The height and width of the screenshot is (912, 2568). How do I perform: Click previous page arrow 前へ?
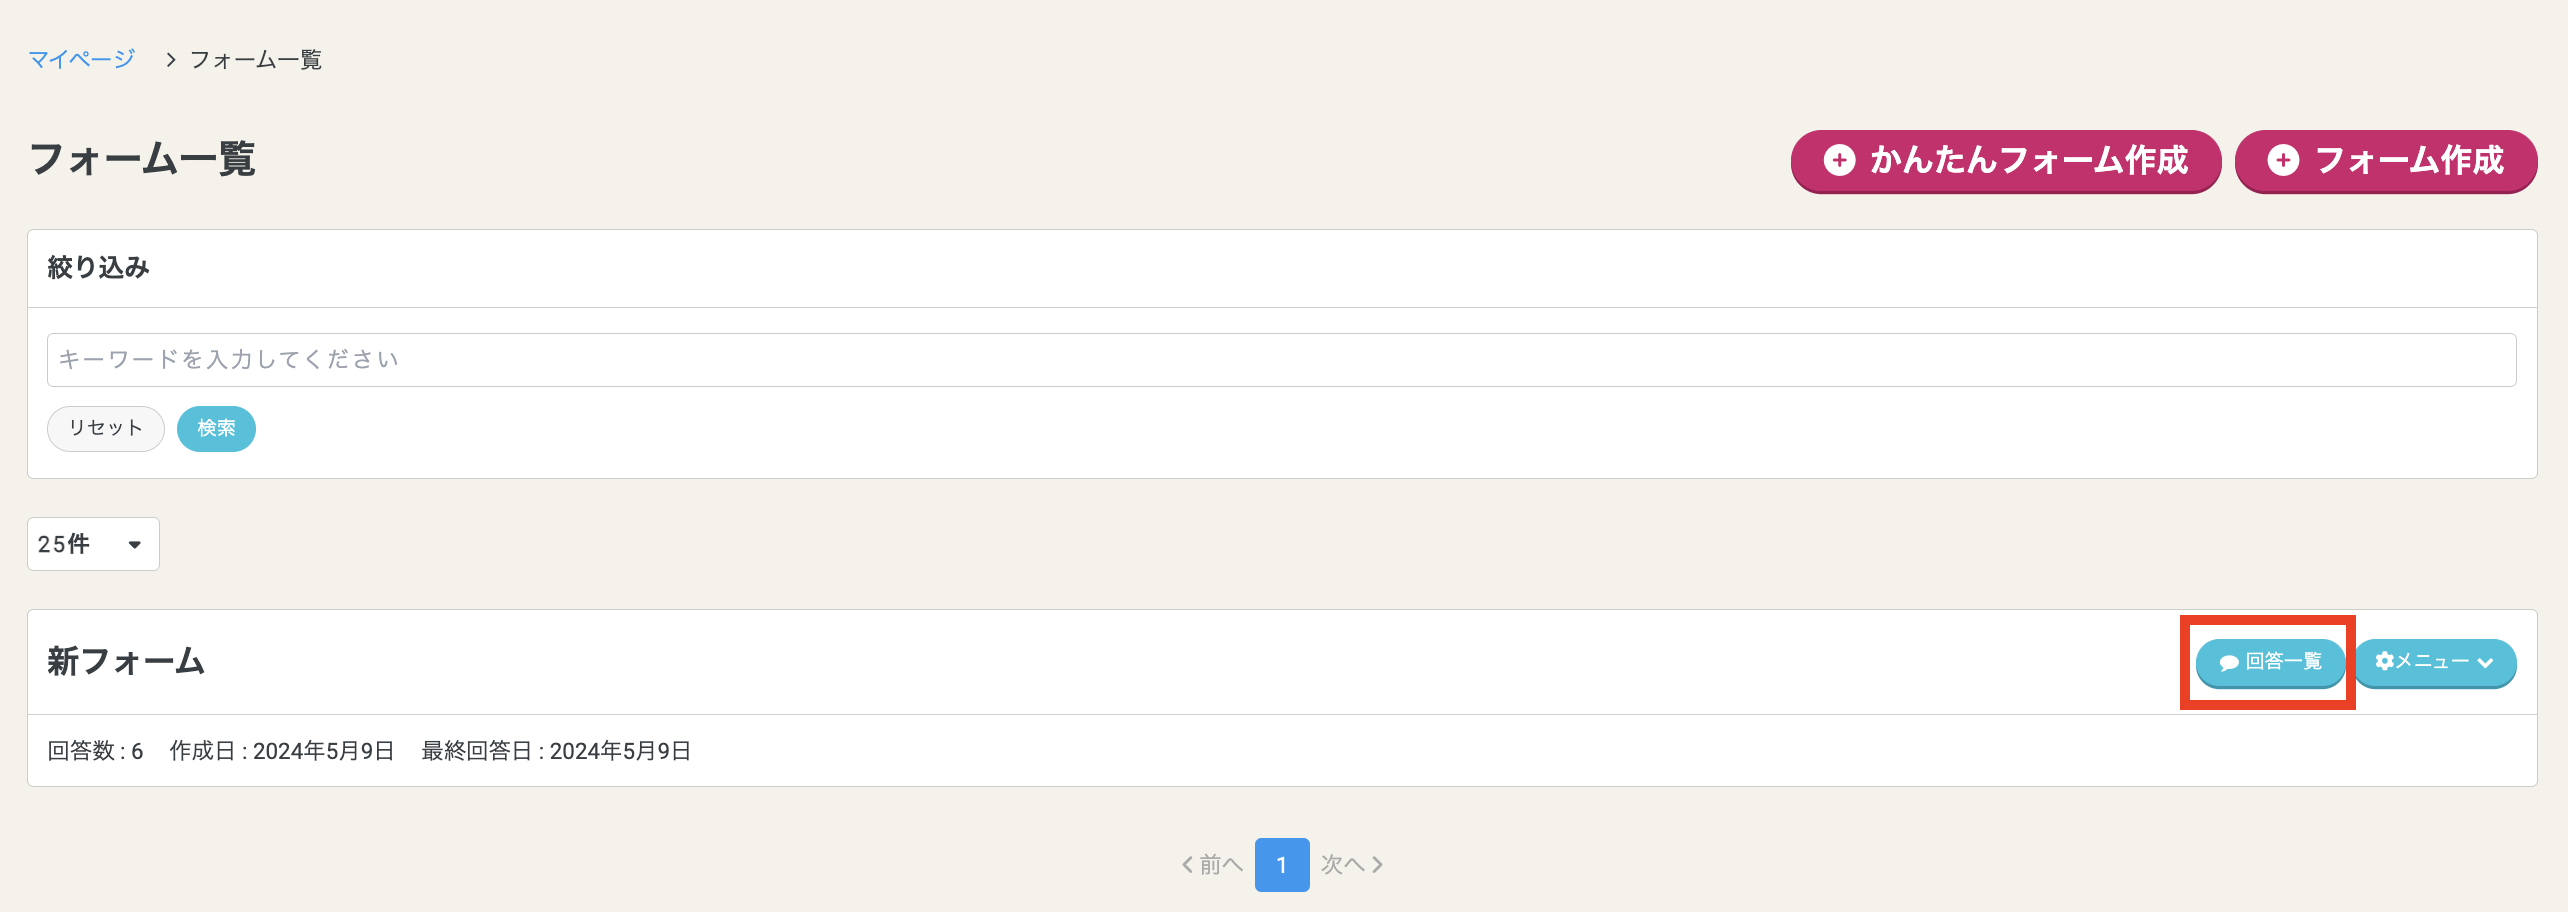click(1211, 864)
